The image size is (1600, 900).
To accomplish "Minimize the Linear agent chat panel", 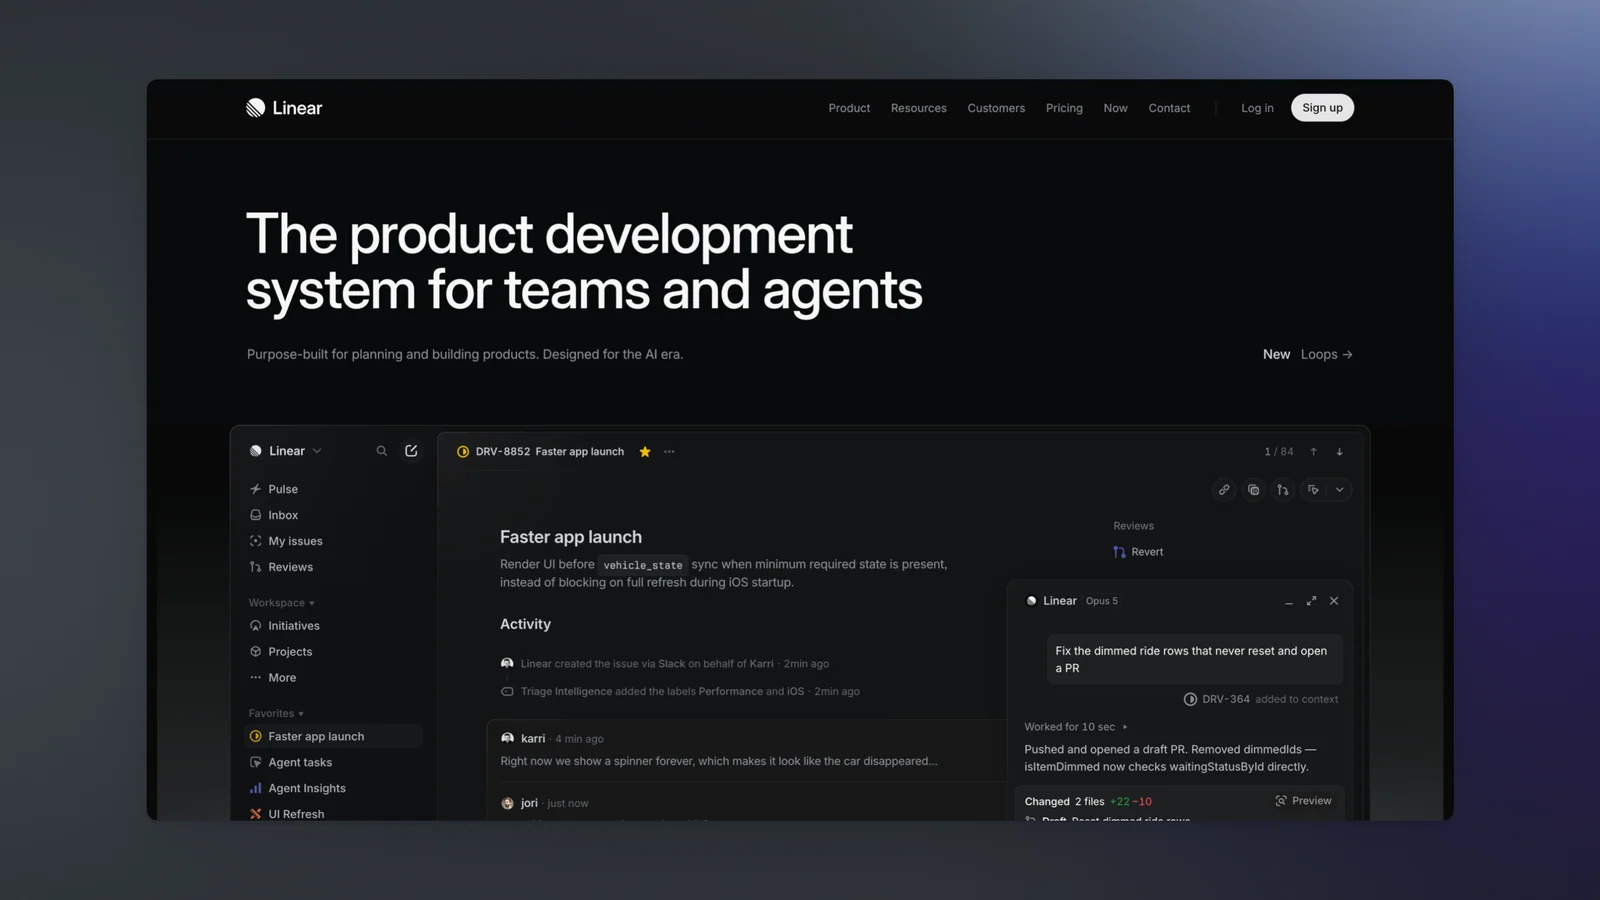I will click(x=1289, y=601).
